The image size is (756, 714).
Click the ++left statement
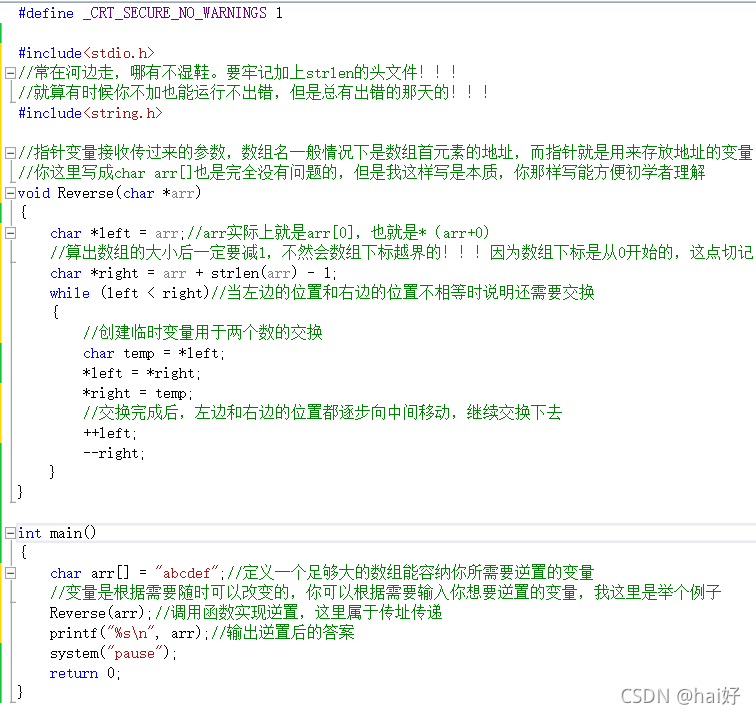click(x=110, y=433)
